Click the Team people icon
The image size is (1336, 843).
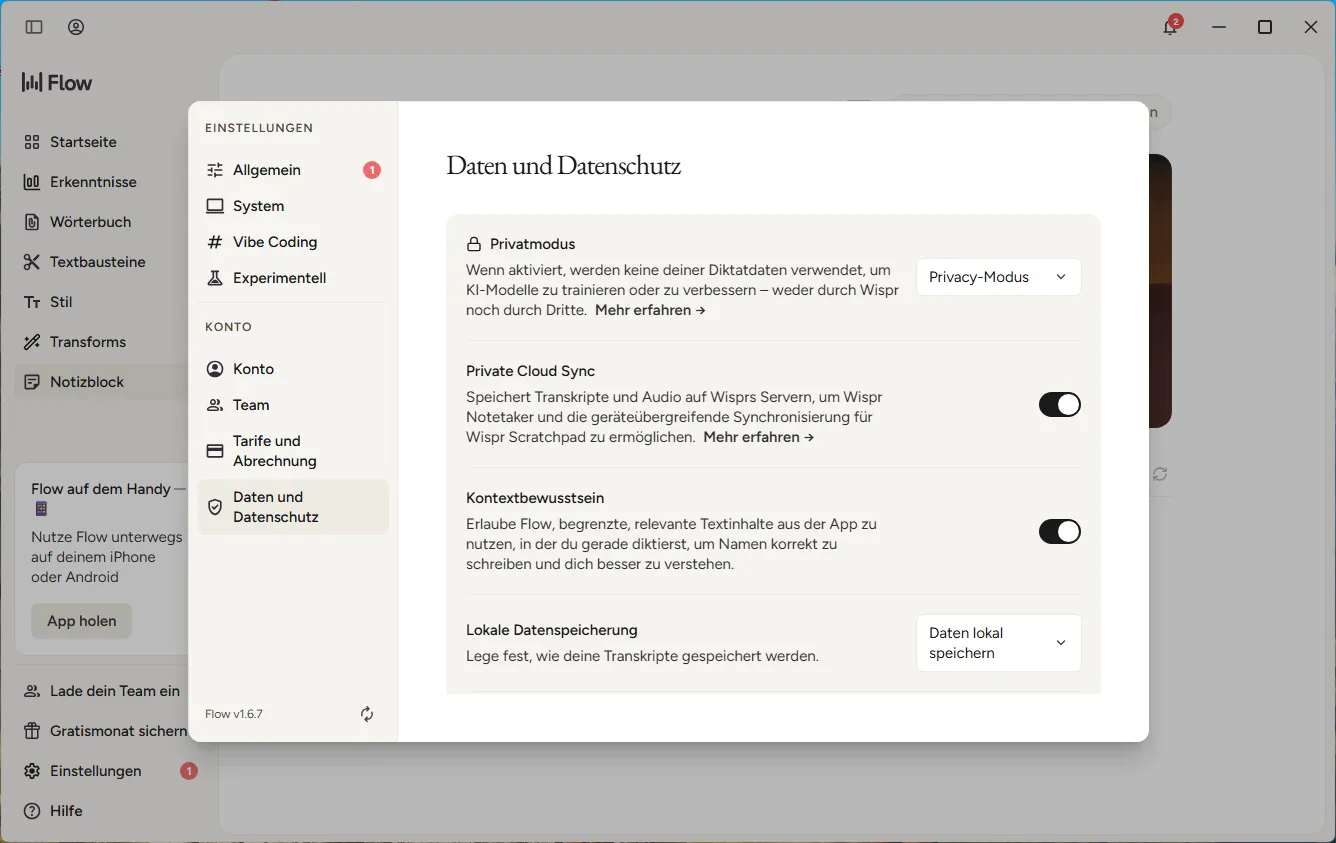pyautogui.click(x=215, y=405)
